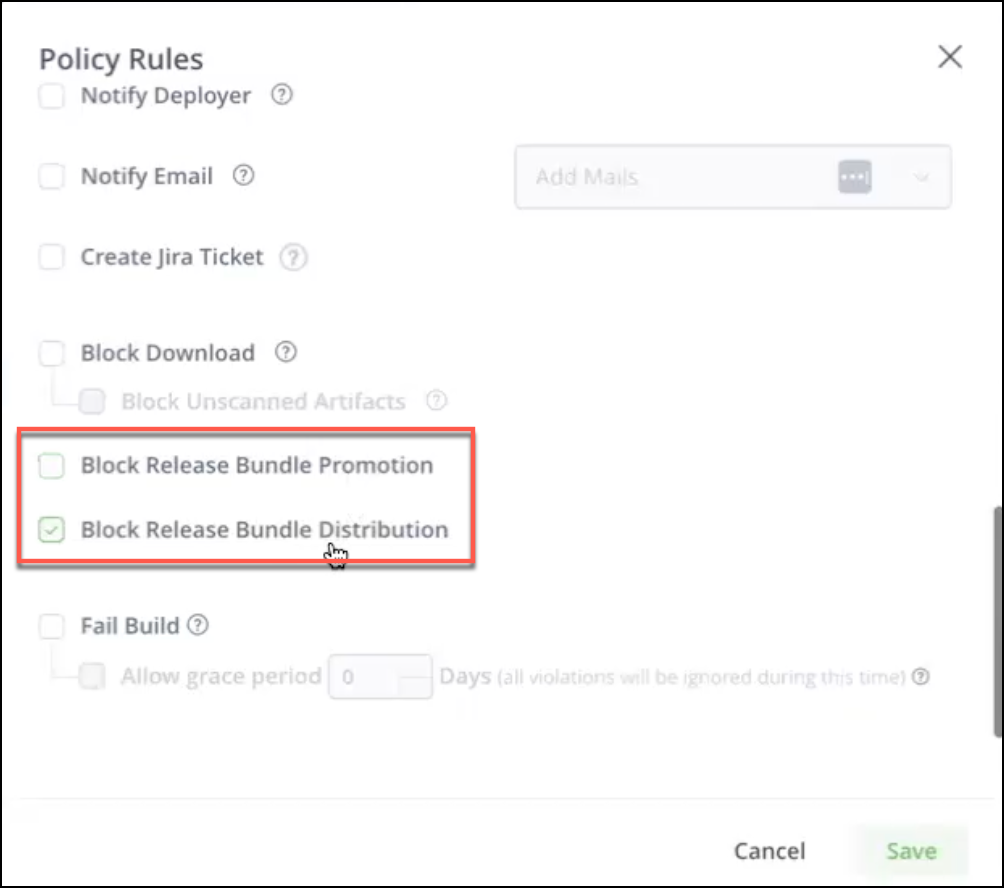1004x888 pixels.
Task: Open help for Fail Build
Action: pyautogui.click(x=198, y=625)
